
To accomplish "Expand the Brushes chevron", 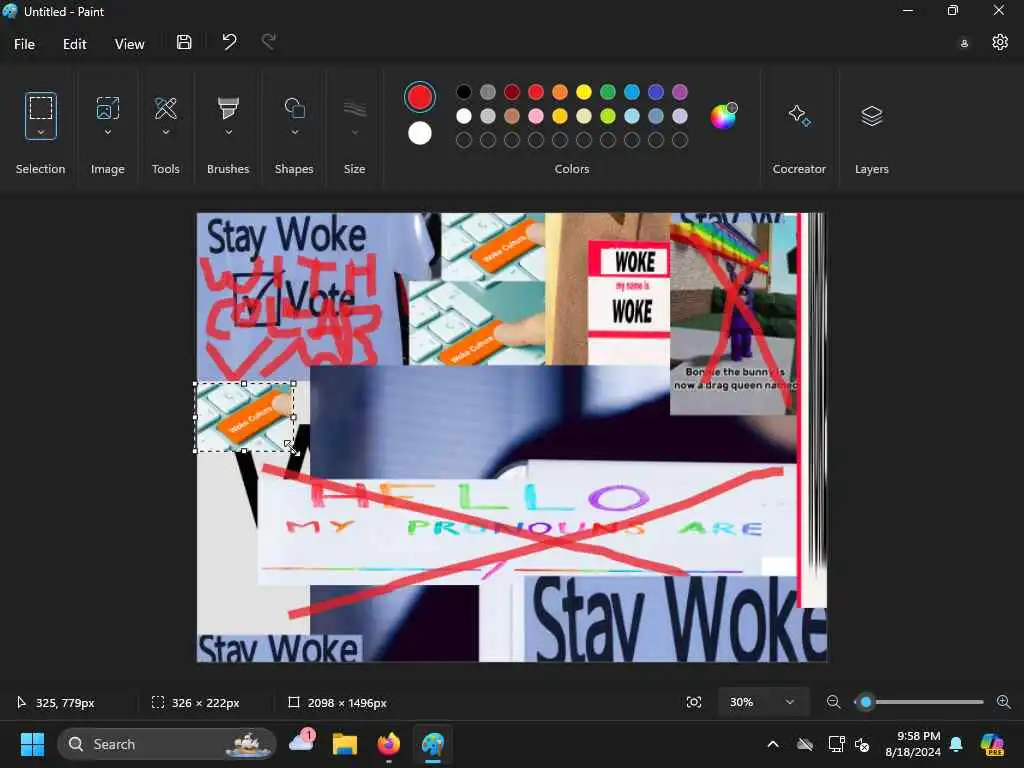I will tap(228, 133).
